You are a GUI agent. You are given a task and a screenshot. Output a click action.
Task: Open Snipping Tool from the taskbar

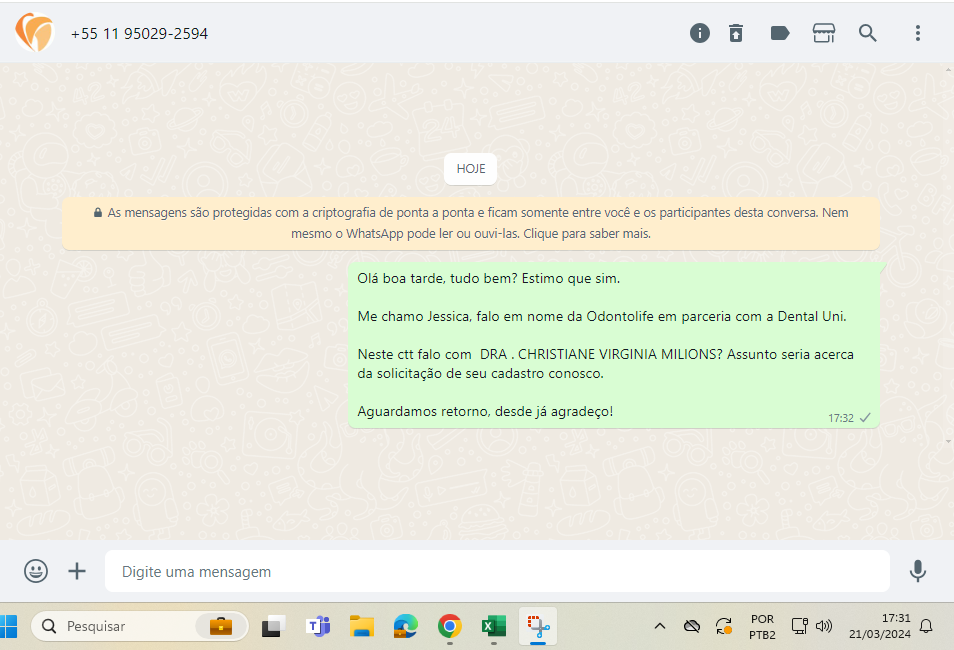[x=538, y=626]
